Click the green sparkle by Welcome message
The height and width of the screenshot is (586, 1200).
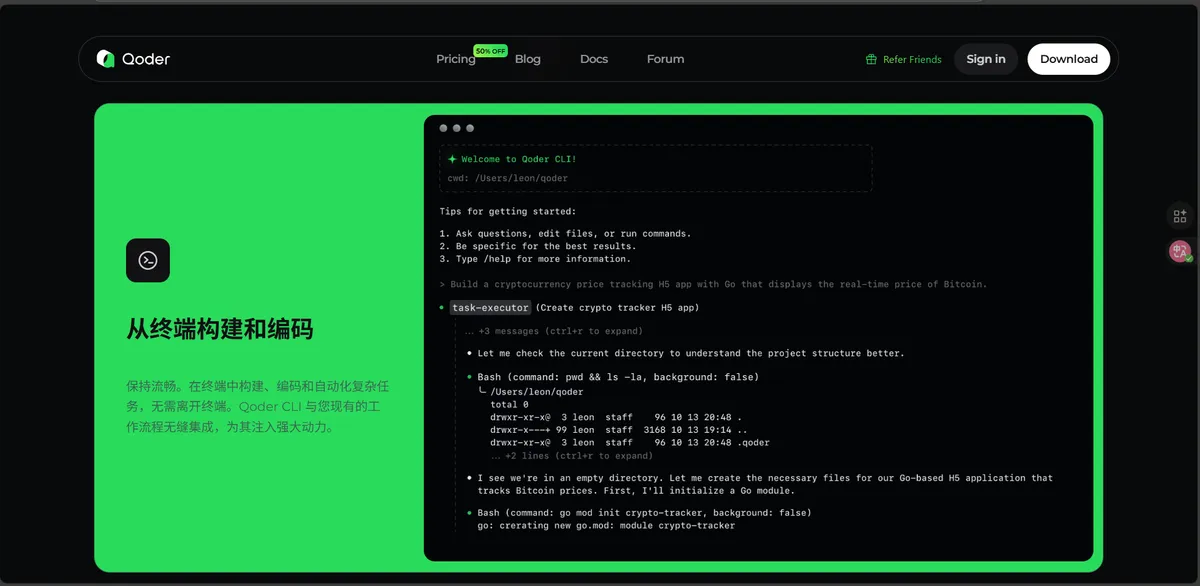click(452, 159)
